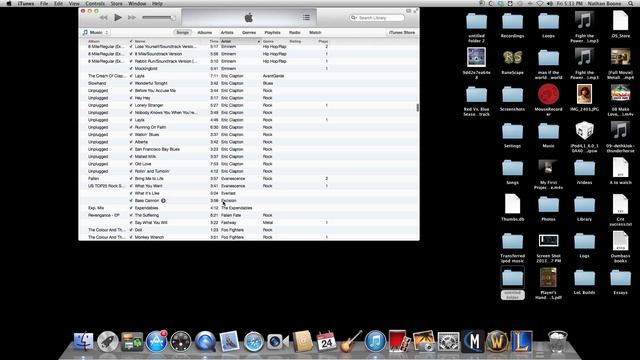Sort by the Plays column header

(x=323, y=41)
